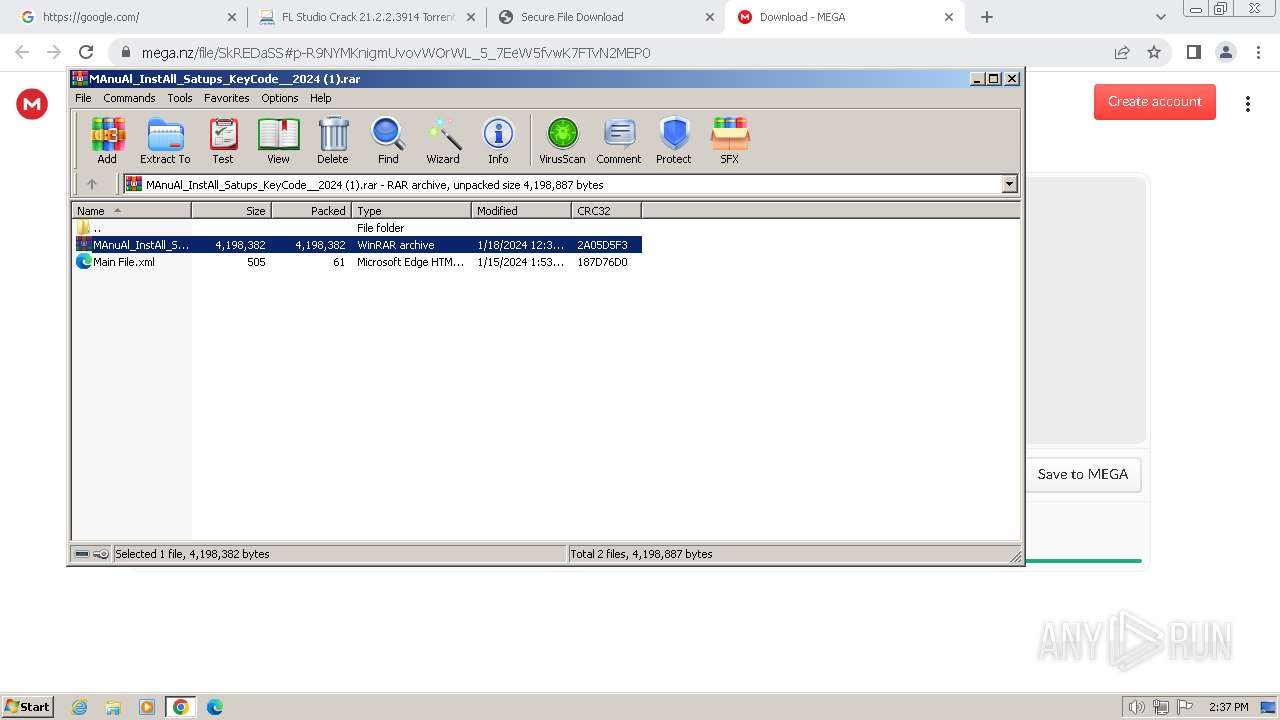Click Create account button
The width and height of the screenshot is (1280, 720).
[1155, 101]
